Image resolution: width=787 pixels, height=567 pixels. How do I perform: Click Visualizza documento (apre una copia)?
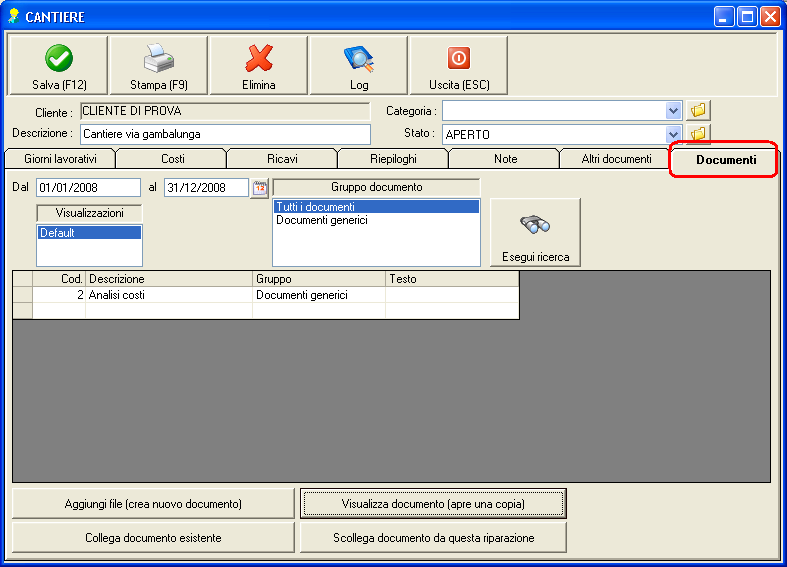433,504
